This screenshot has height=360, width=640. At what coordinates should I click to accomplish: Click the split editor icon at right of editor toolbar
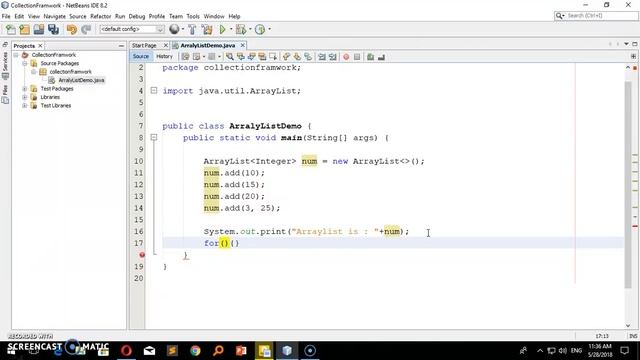pos(633,56)
